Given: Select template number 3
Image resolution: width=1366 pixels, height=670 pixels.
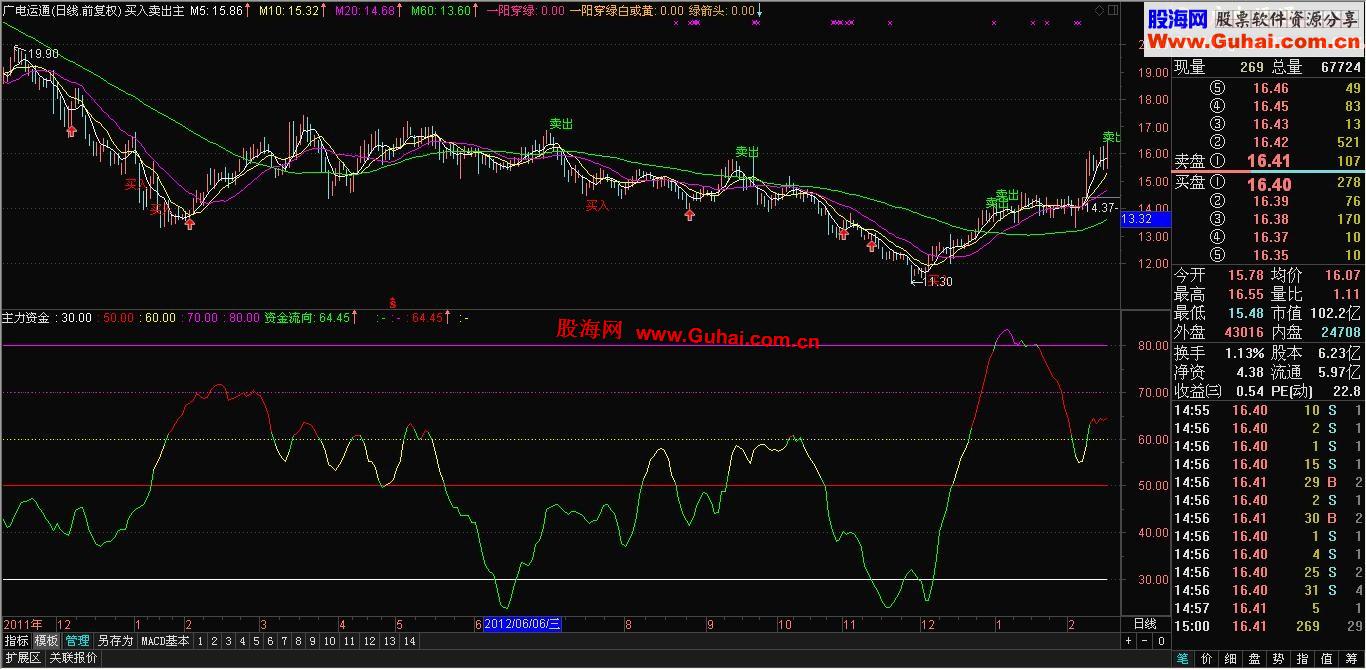Looking at the screenshot, I should point(228,641).
